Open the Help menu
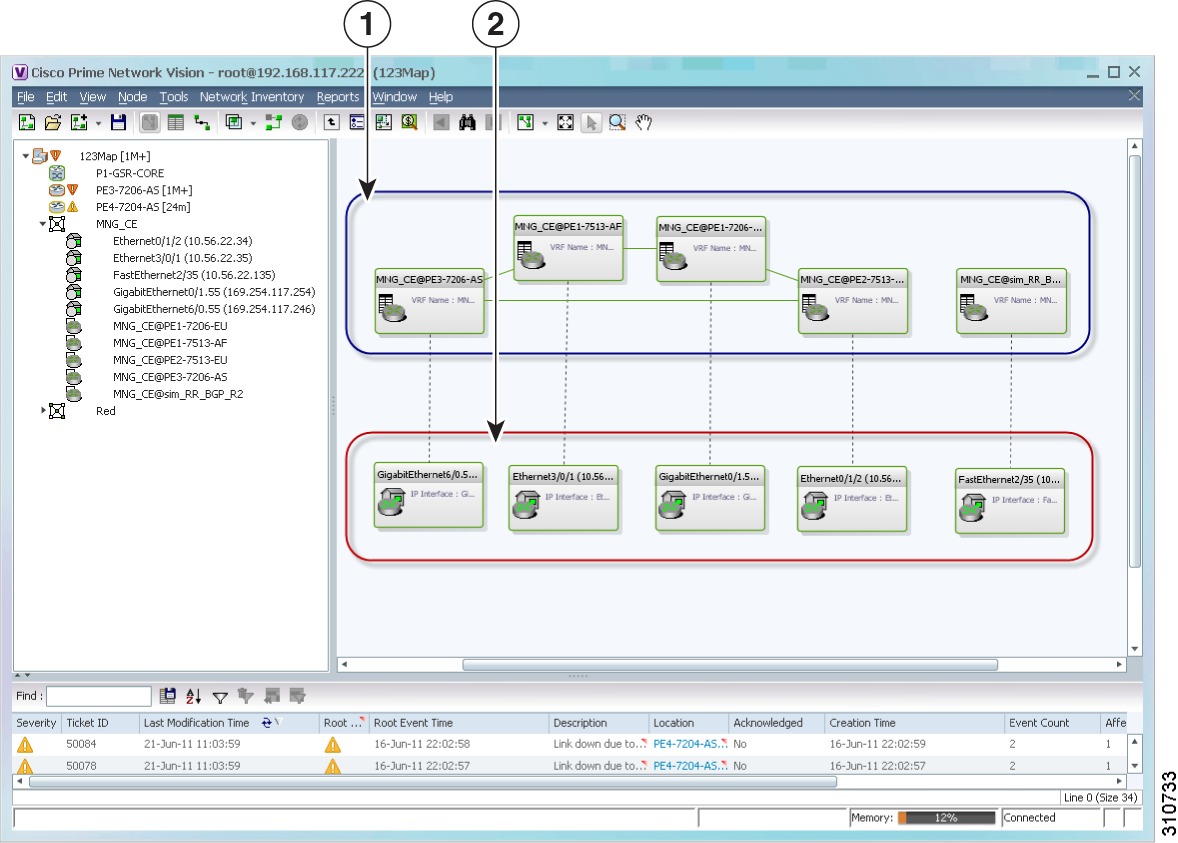The height and width of the screenshot is (843, 1178). point(440,97)
